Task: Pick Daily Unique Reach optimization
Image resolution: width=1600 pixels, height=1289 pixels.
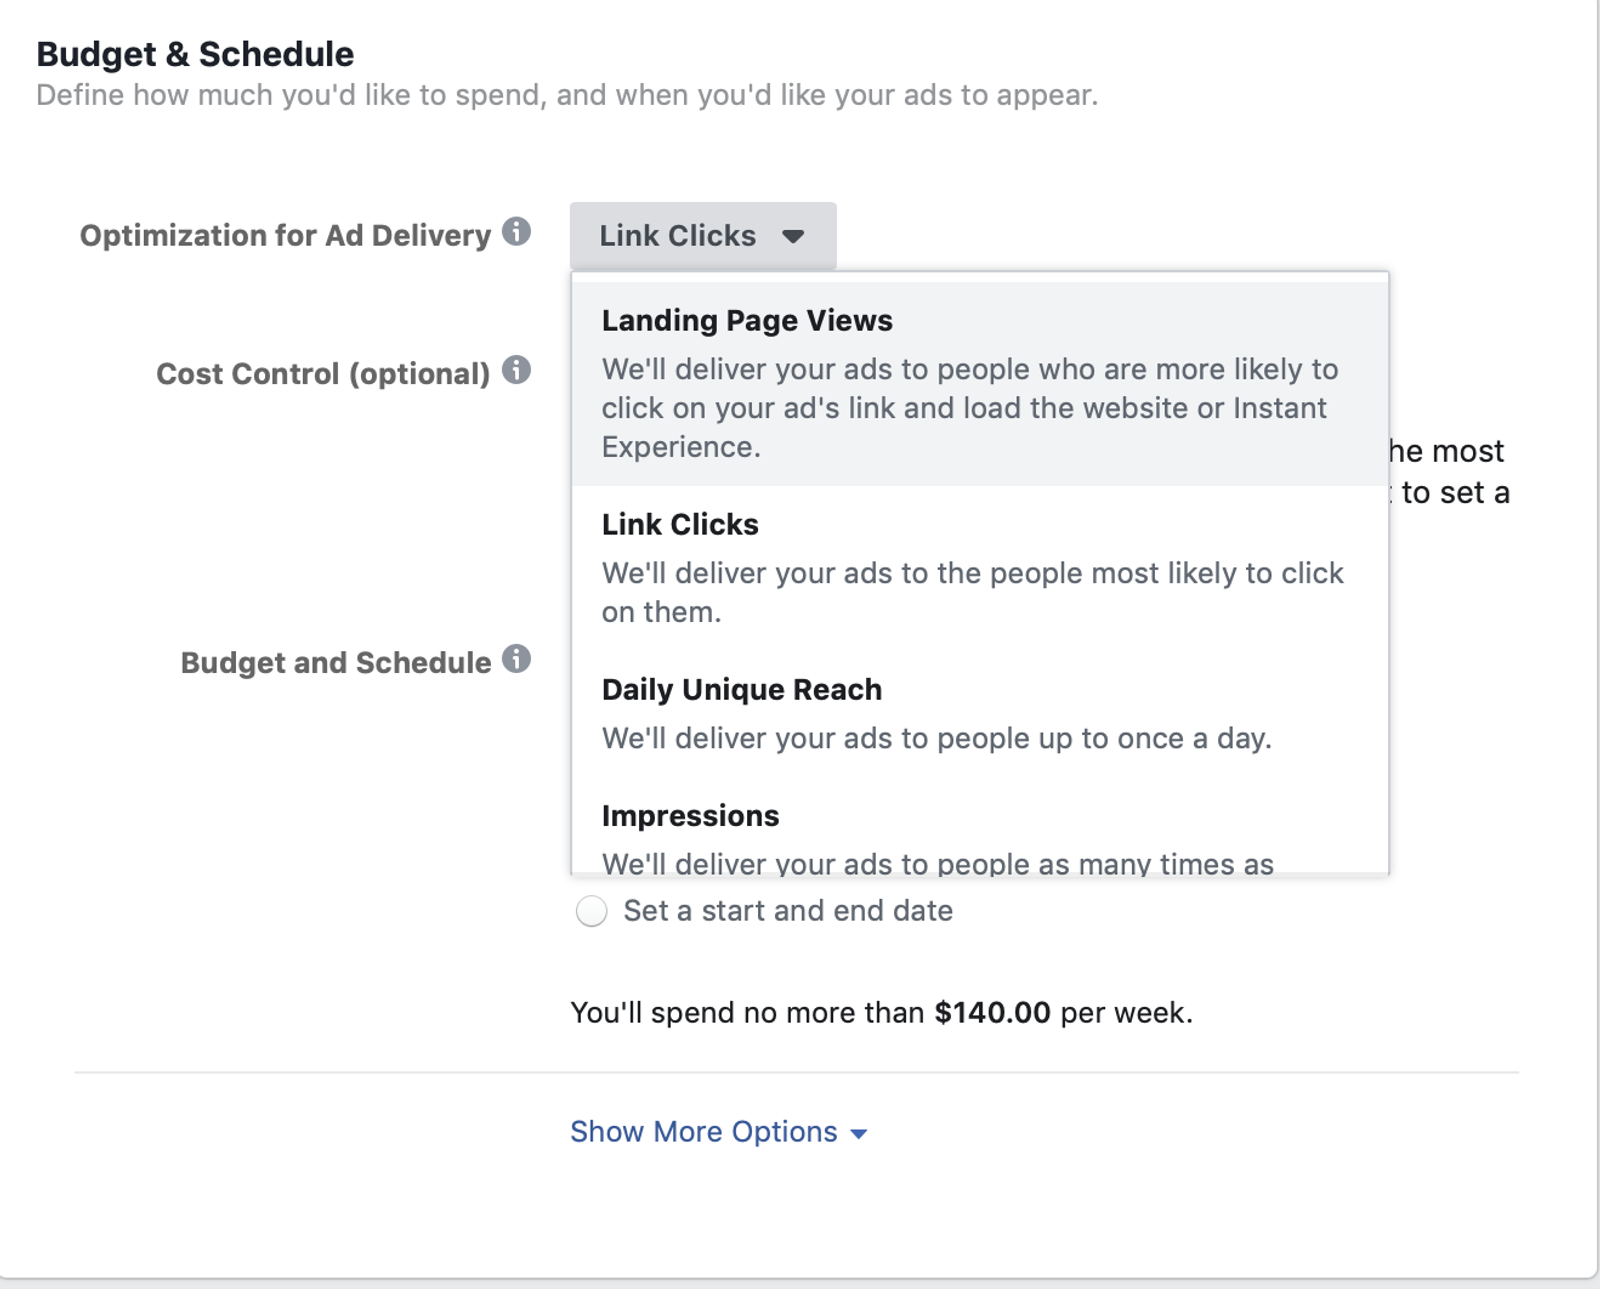Action: pos(980,714)
